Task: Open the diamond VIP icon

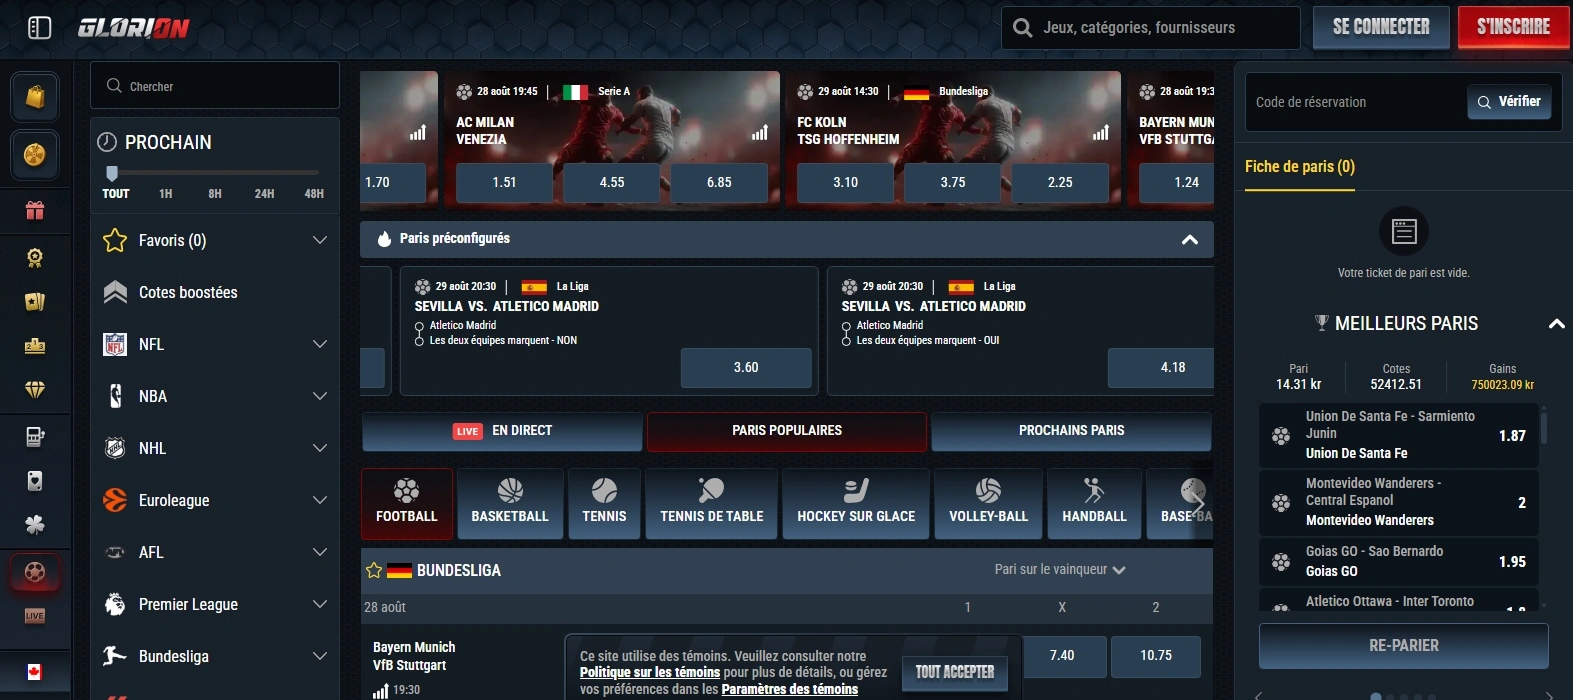Action: point(35,389)
